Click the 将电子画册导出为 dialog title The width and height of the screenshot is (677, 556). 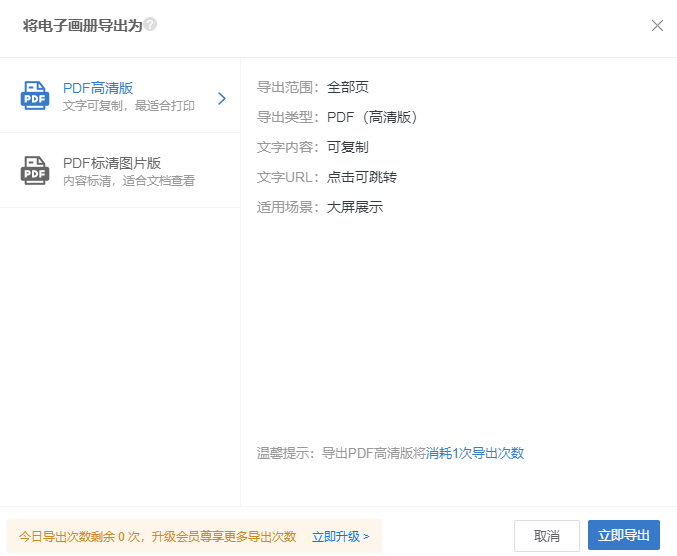(82, 25)
